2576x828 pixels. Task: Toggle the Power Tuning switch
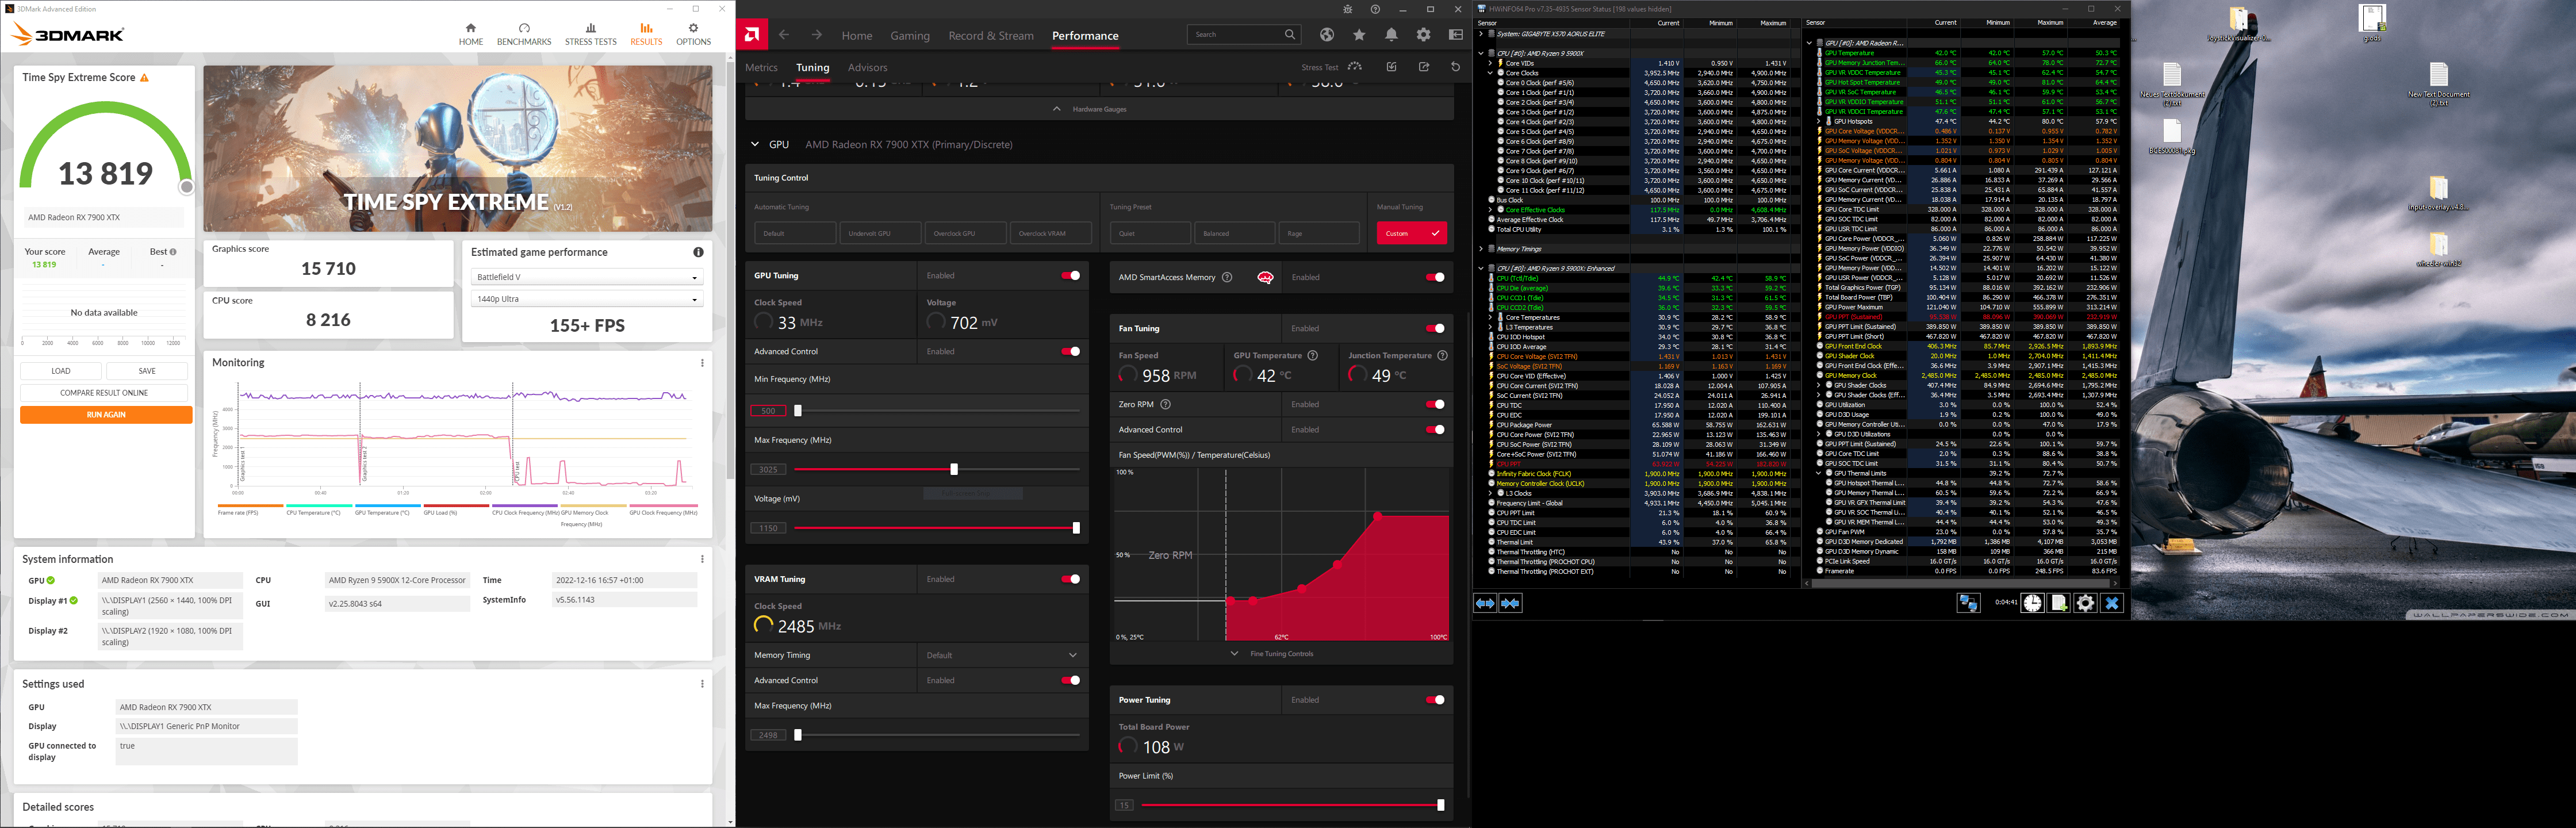click(x=1435, y=700)
